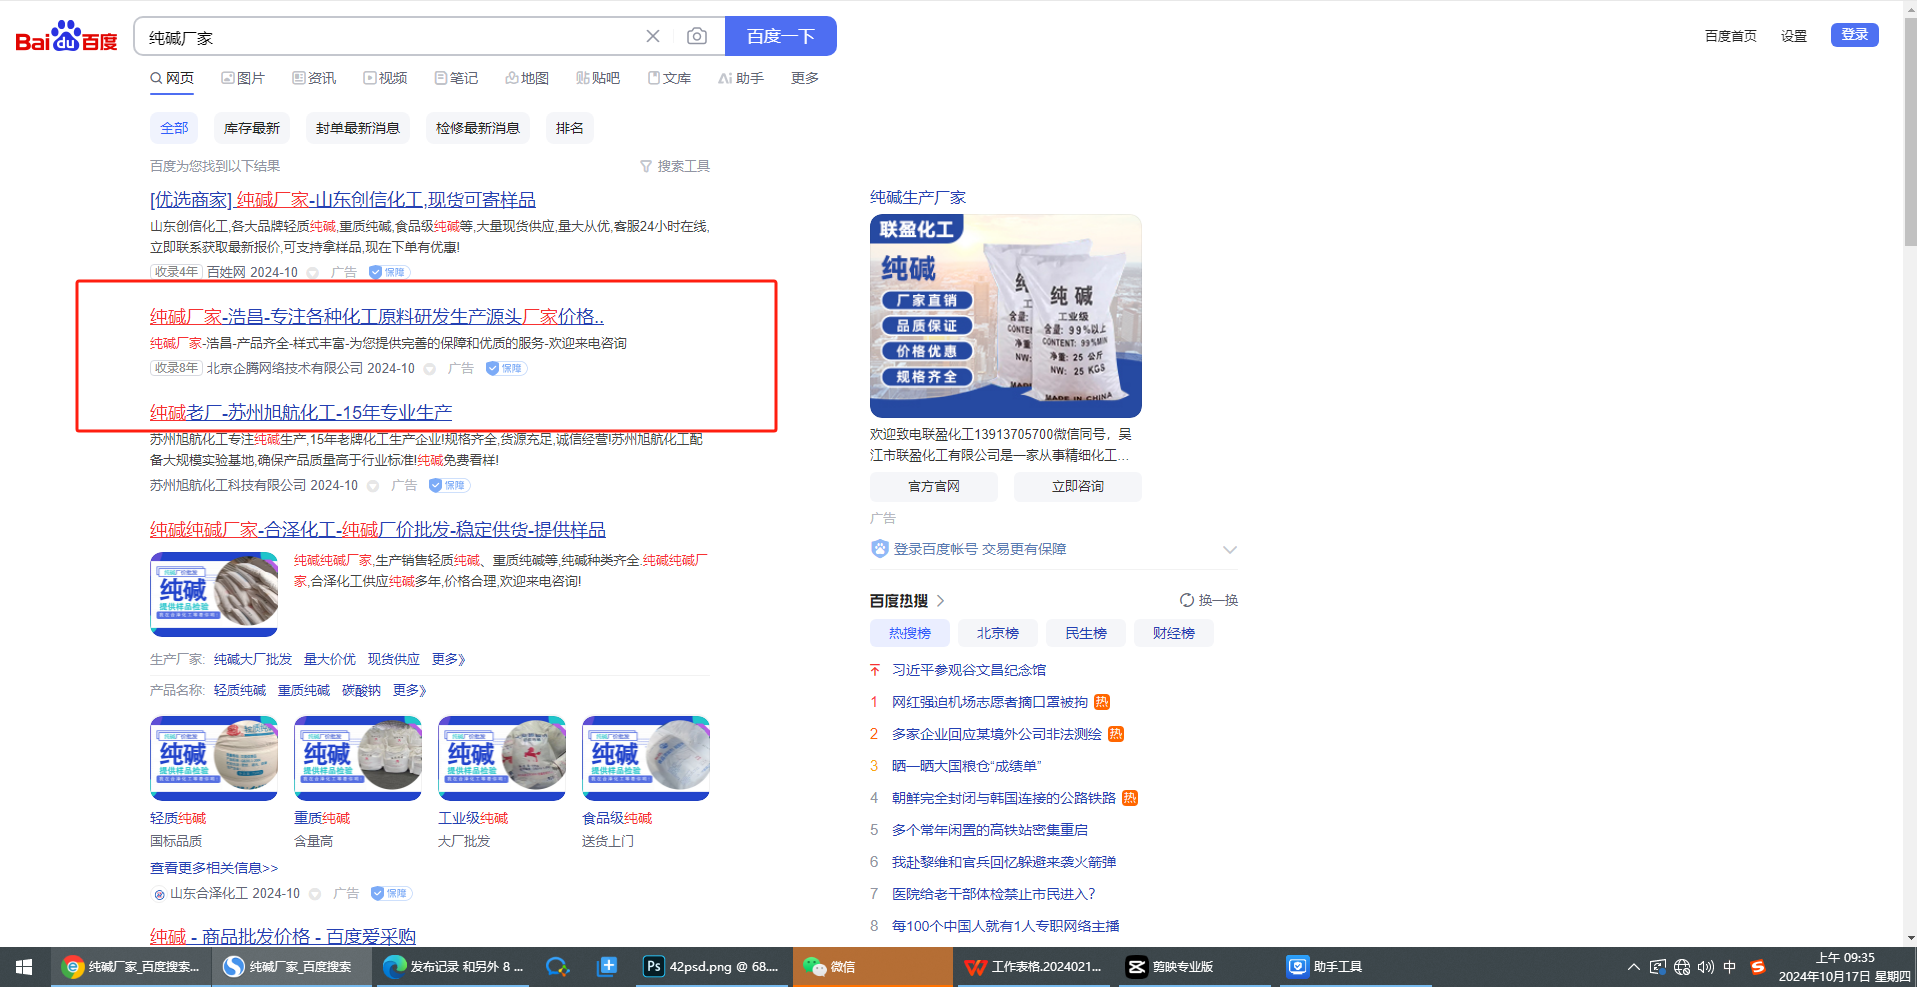Switch to the 资讯 tab

click(314, 78)
